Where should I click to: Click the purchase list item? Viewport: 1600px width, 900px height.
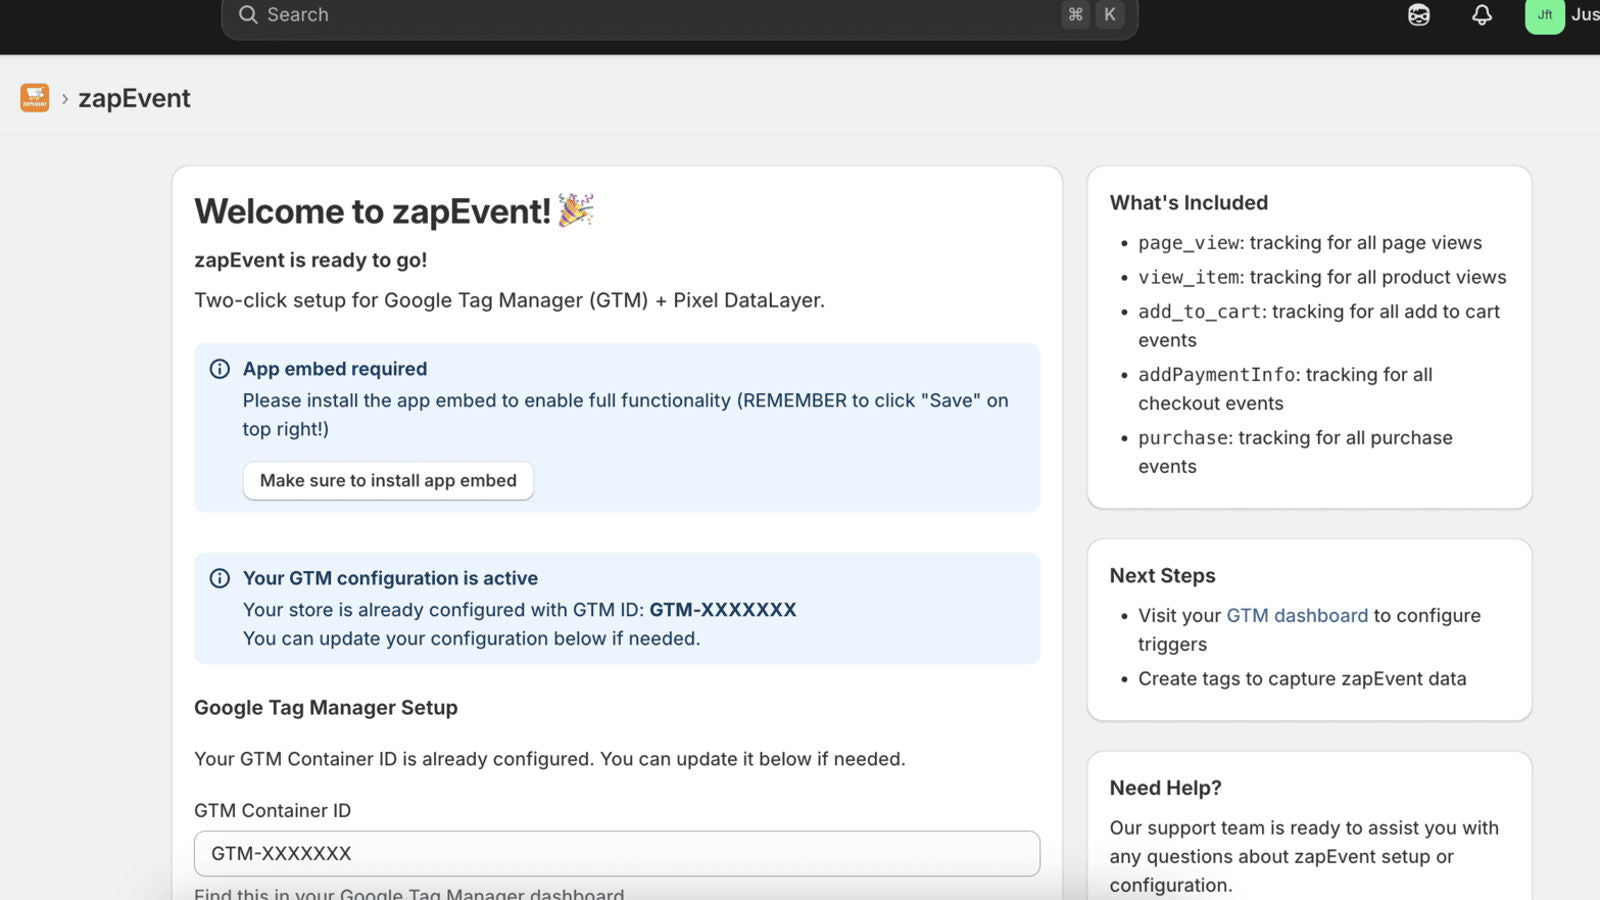coord(1295,452)
